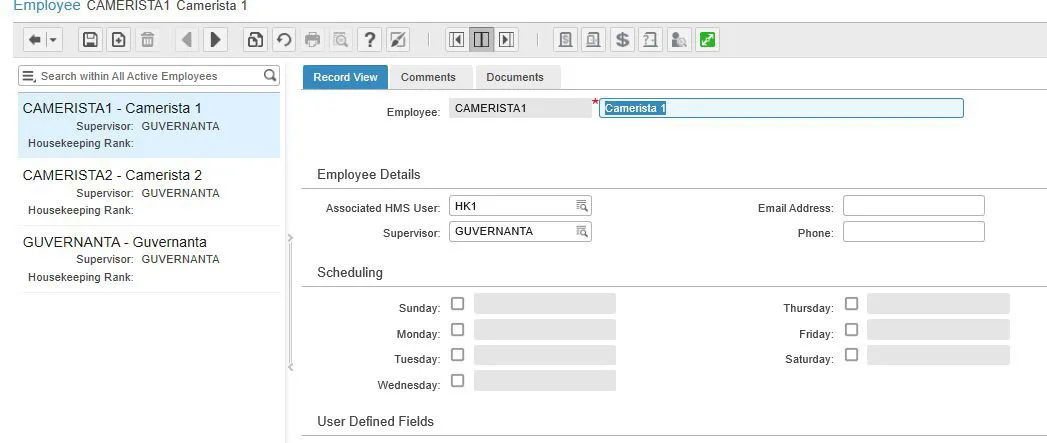Click the employee description field Camerista 1

(781, 108)
